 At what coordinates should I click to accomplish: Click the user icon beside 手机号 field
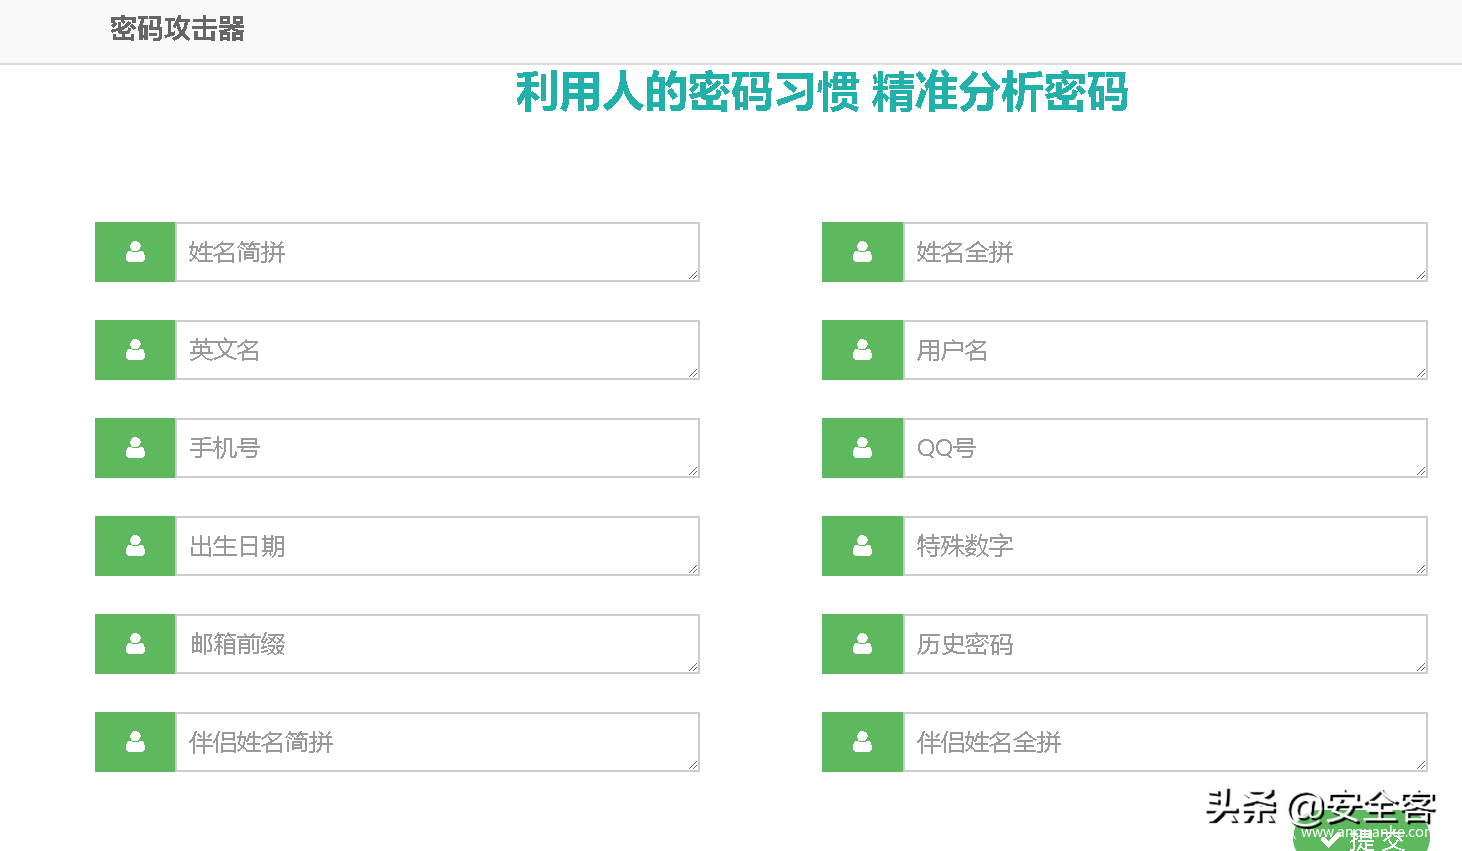pyautogui.click(x=135, y=448)
